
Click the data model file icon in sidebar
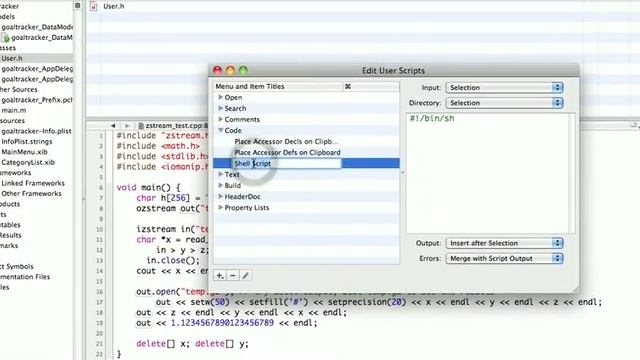6,38
